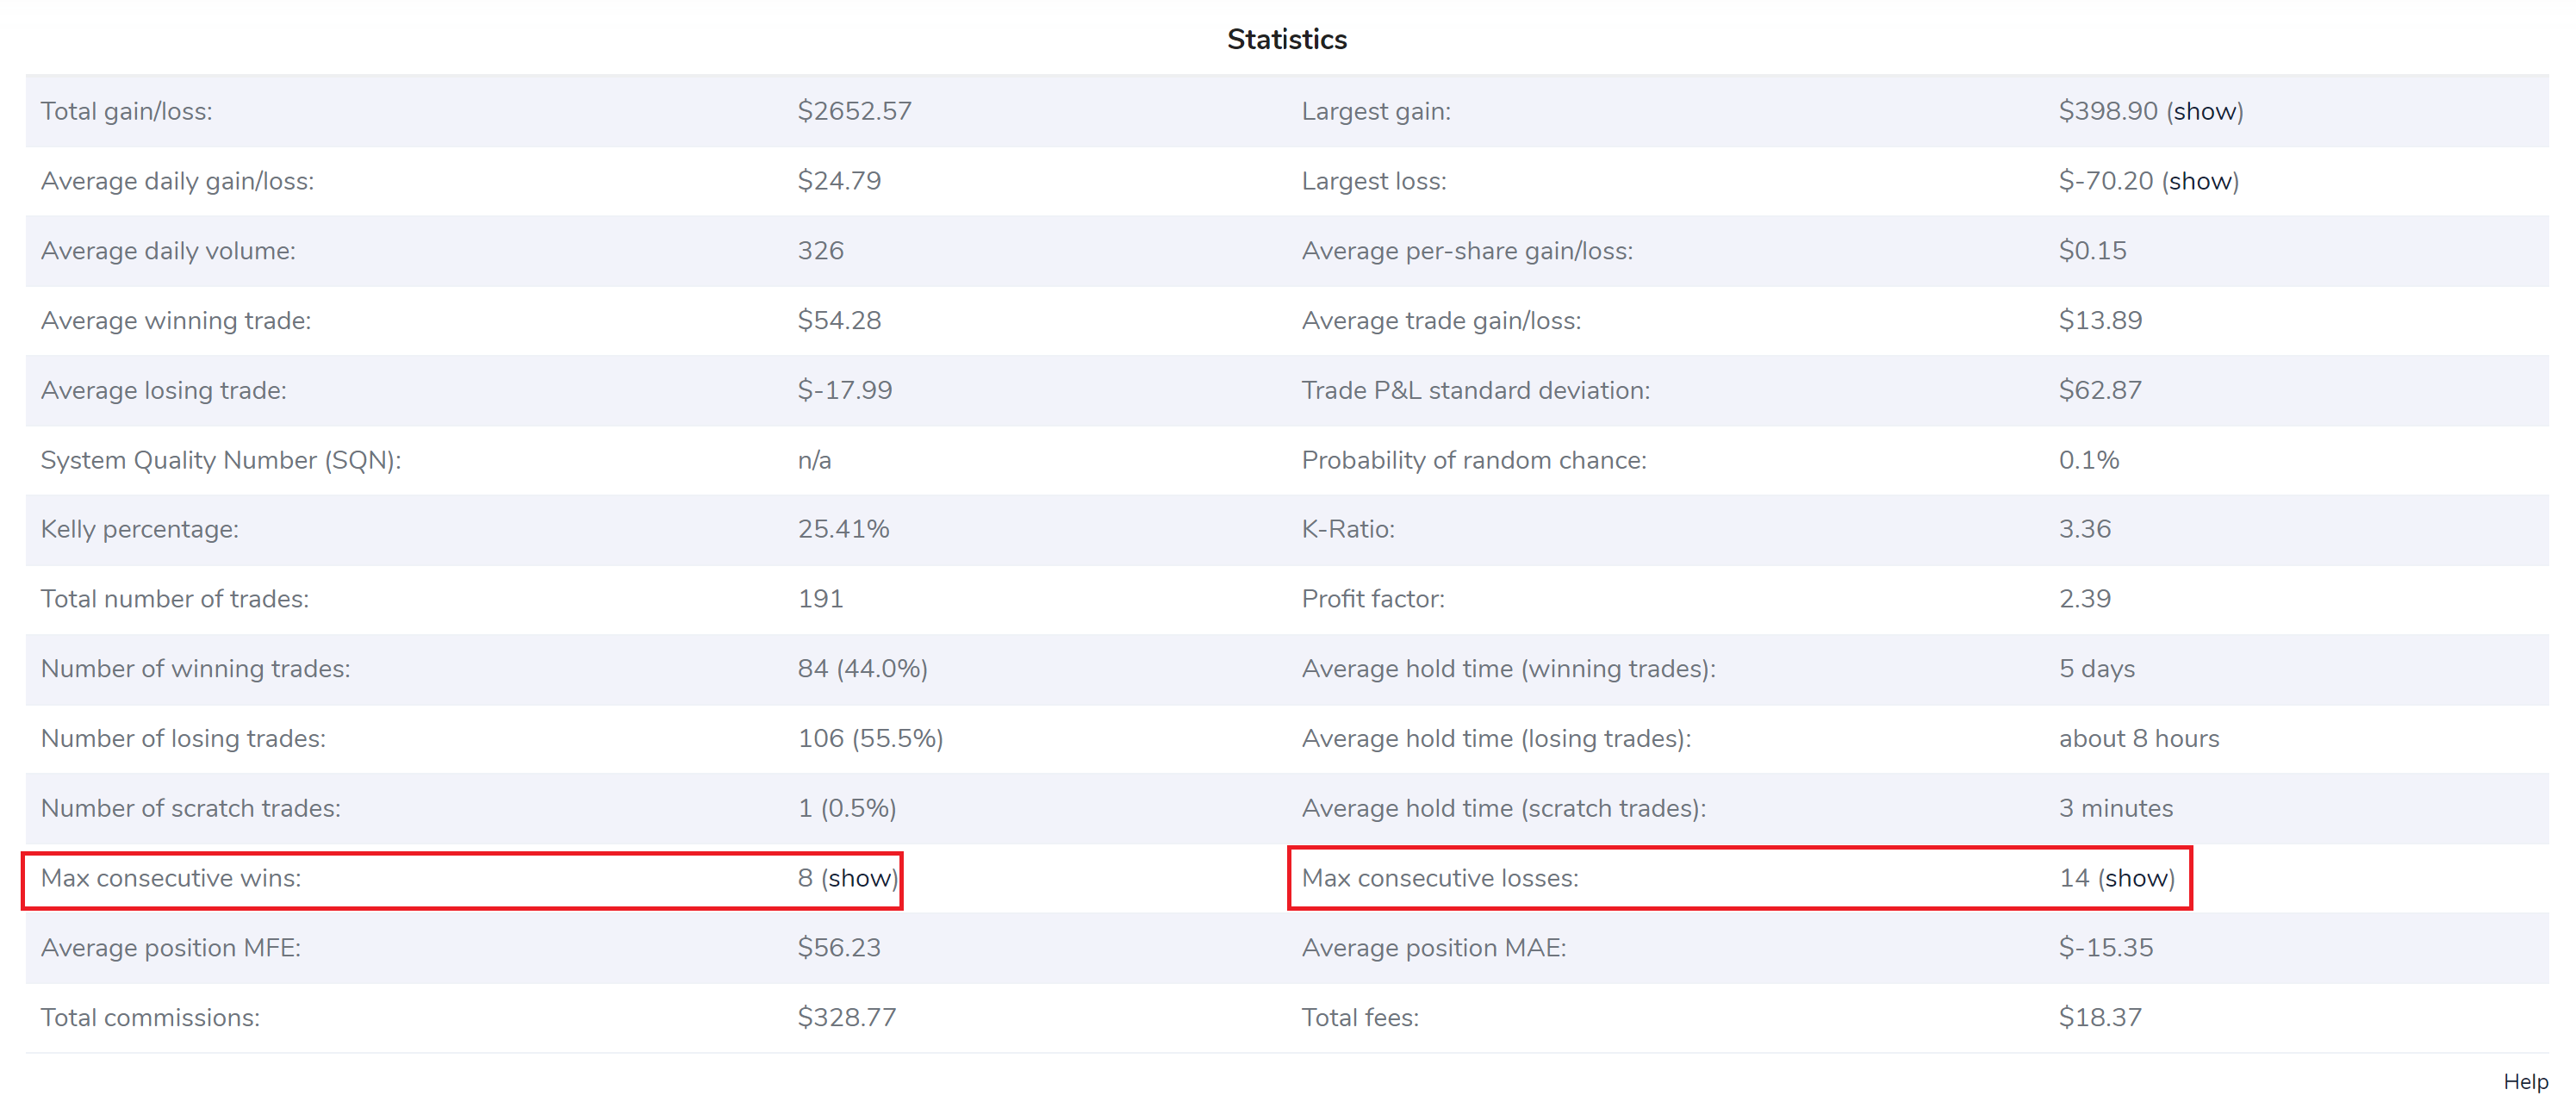Show the largest loss trade details
Screen dimensions: 2576x1102
click(x=2202, y=181)
